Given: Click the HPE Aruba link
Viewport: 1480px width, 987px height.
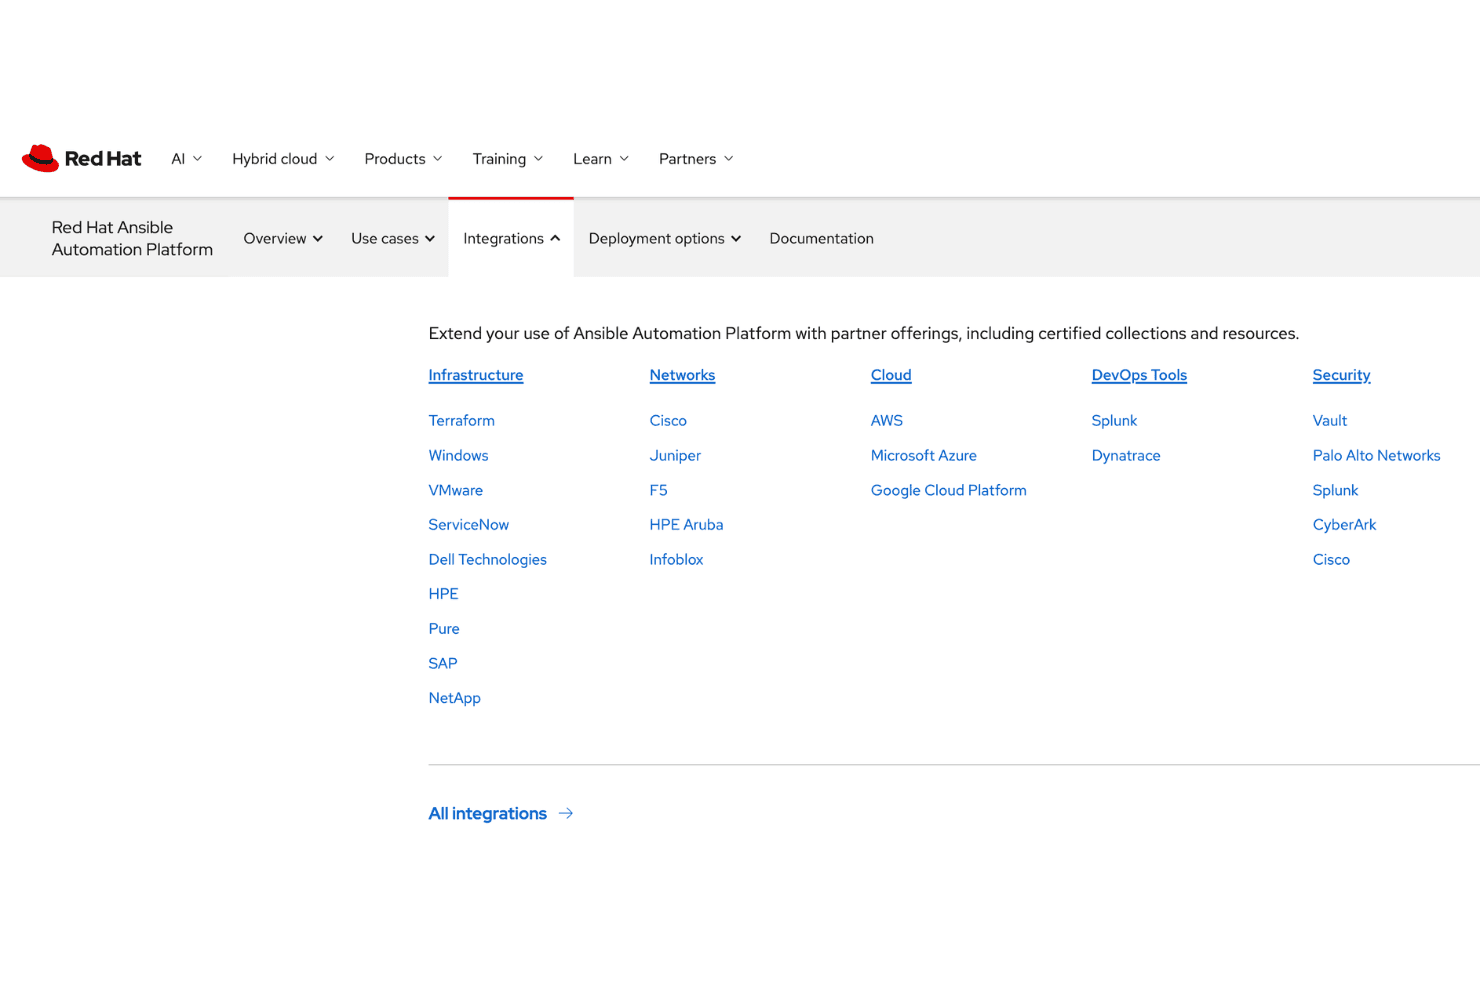Looking at the screenshot, I should (686, 525).
